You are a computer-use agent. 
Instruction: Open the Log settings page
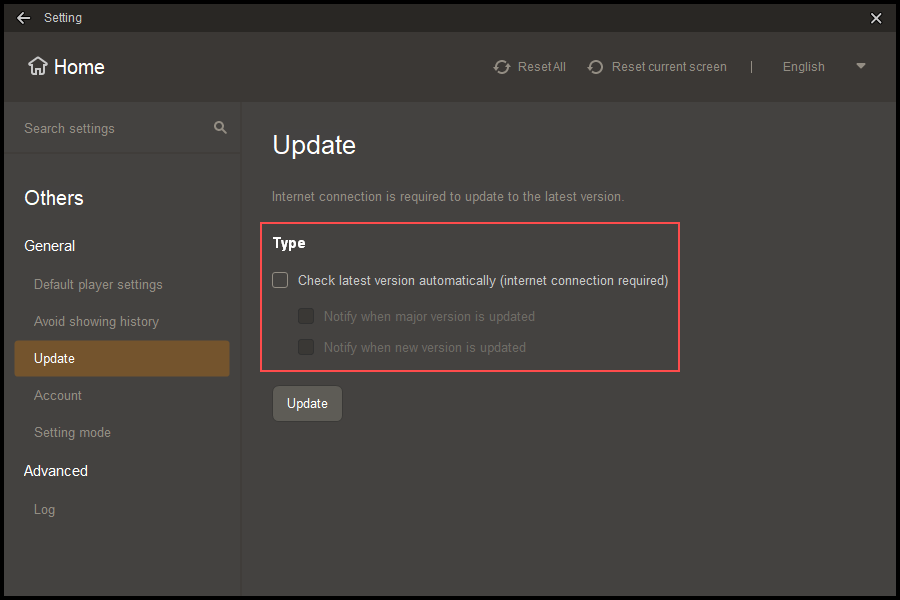44,510
